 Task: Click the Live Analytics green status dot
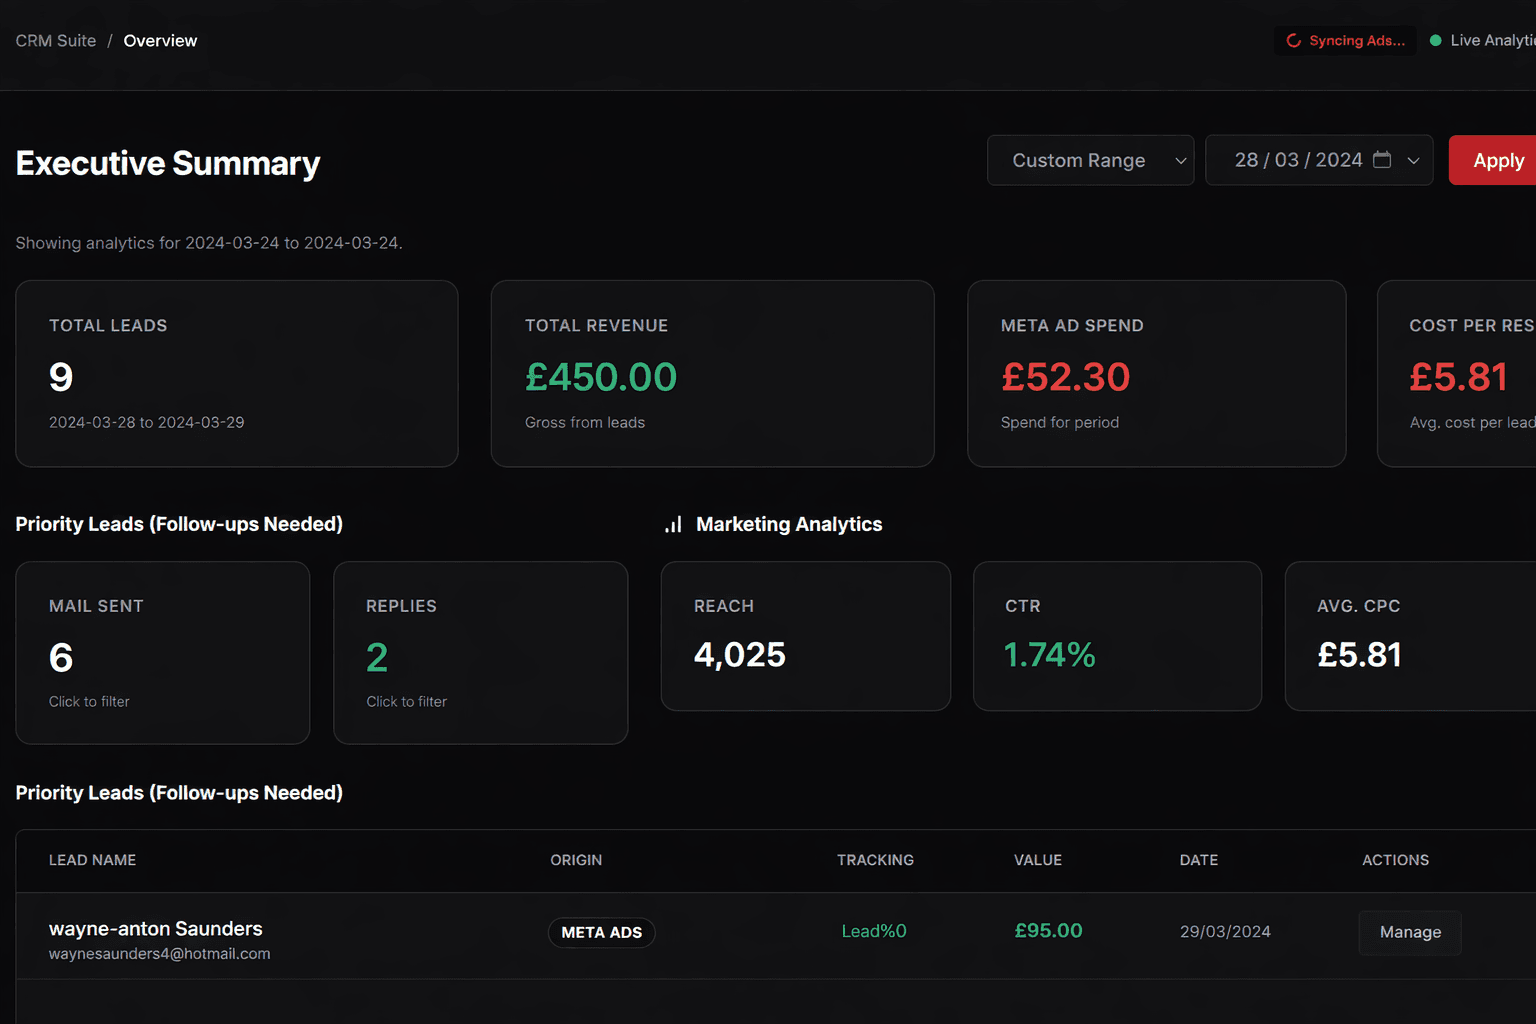point(1435,40)
